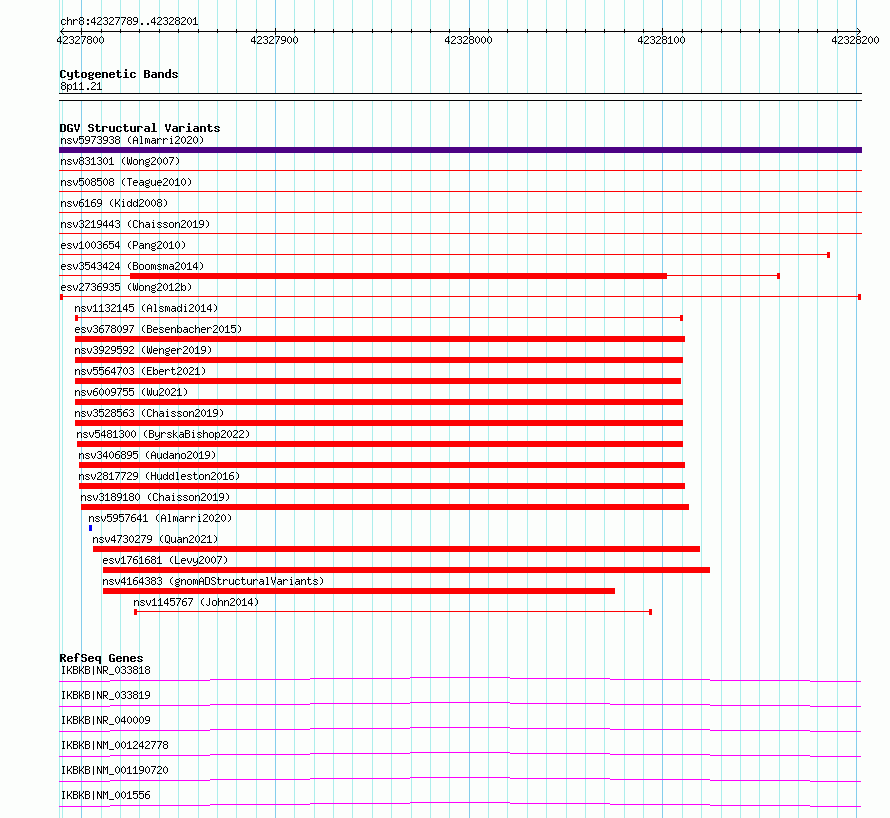Open variant esv3543424 (Boomsma2014) label
Screen dimensions: 890x818
click(132, 266)
